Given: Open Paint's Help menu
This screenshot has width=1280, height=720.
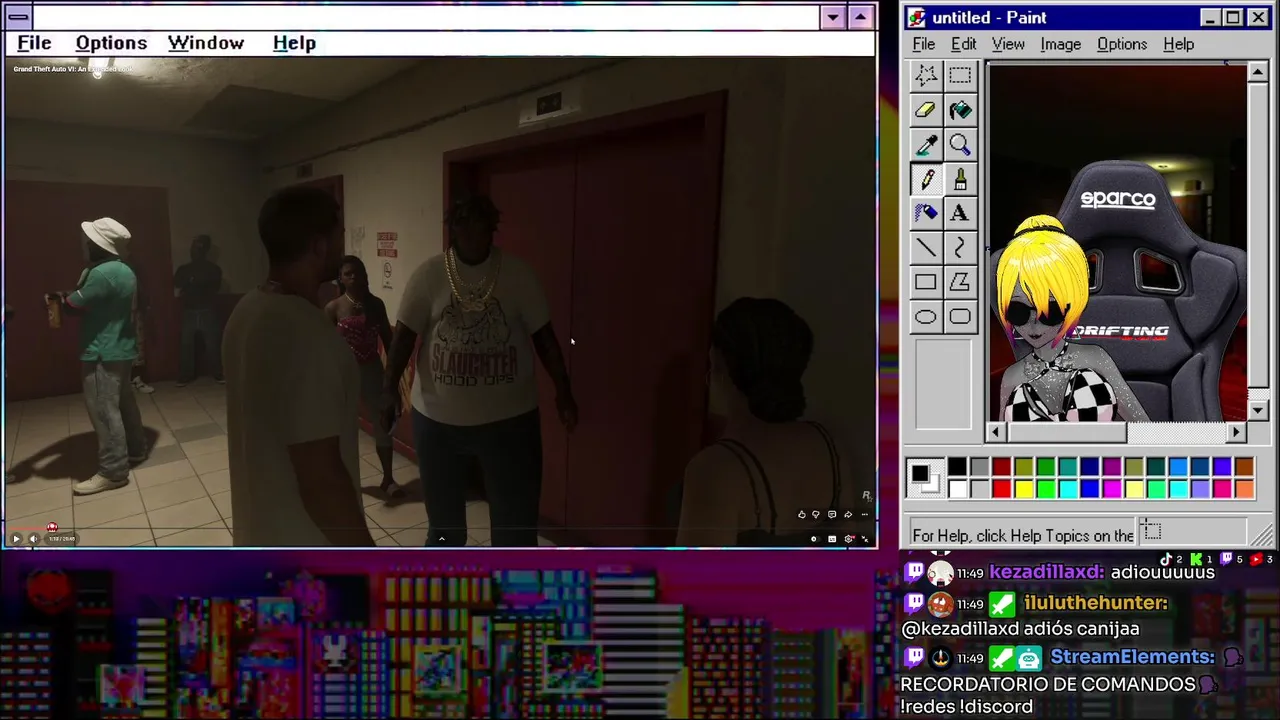Looking at the screenshot, I should pos(1179,44).
